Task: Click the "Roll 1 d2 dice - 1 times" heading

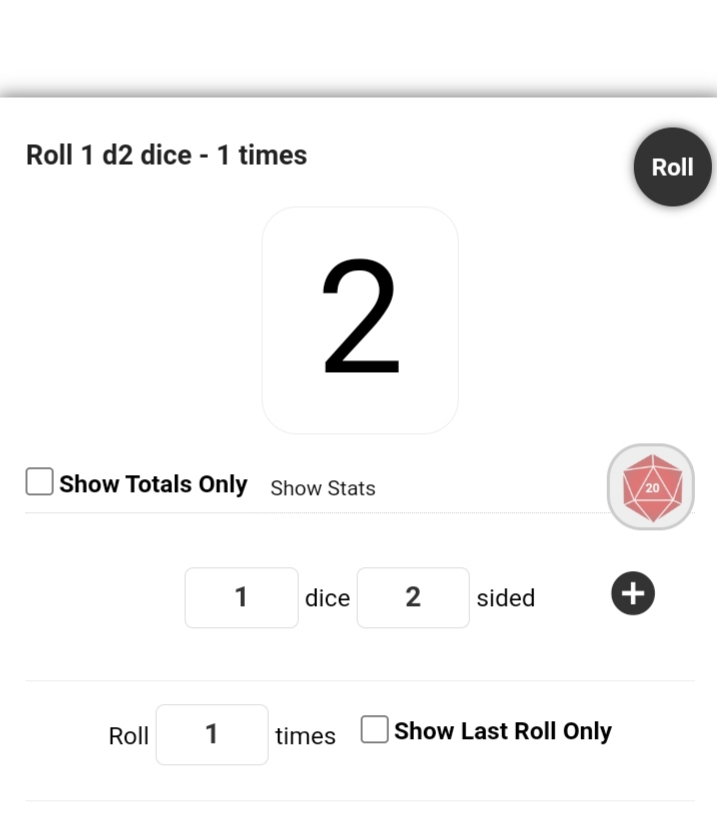Action: [166, 156]
